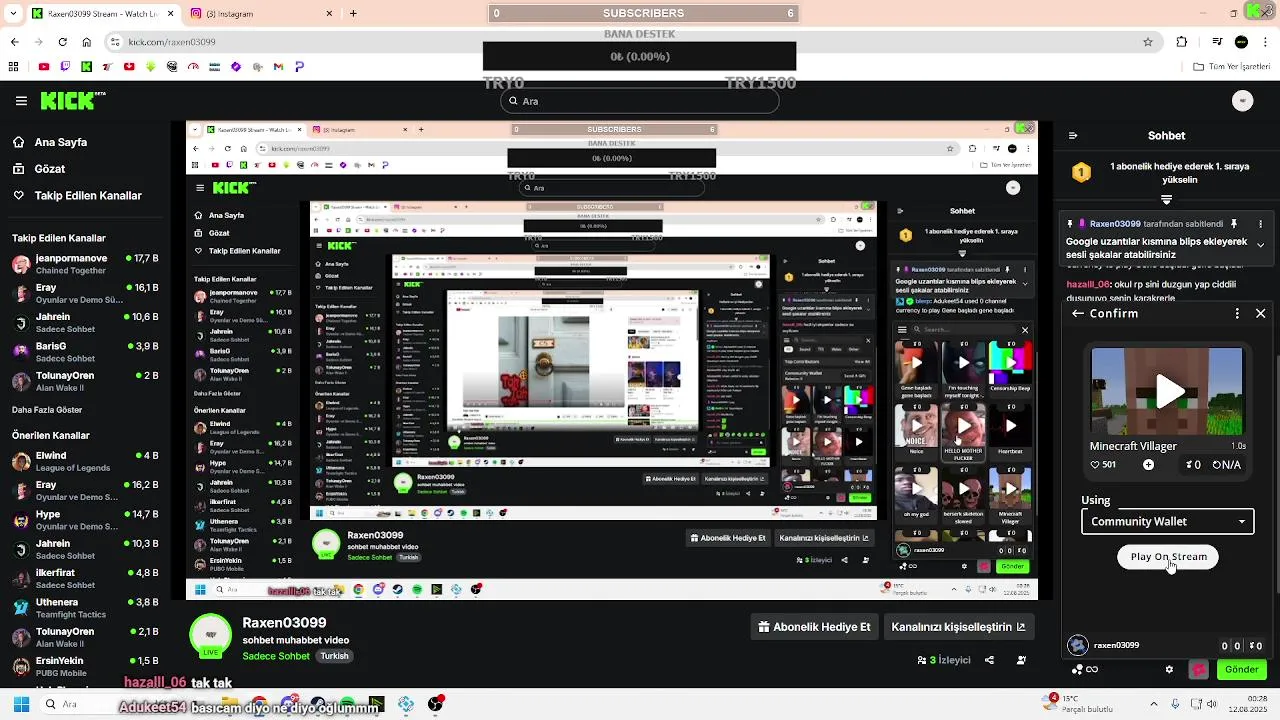Viewport: 1280px width, 720px height.
Task: Go back from the Confirm panel
Action: 1077,313
